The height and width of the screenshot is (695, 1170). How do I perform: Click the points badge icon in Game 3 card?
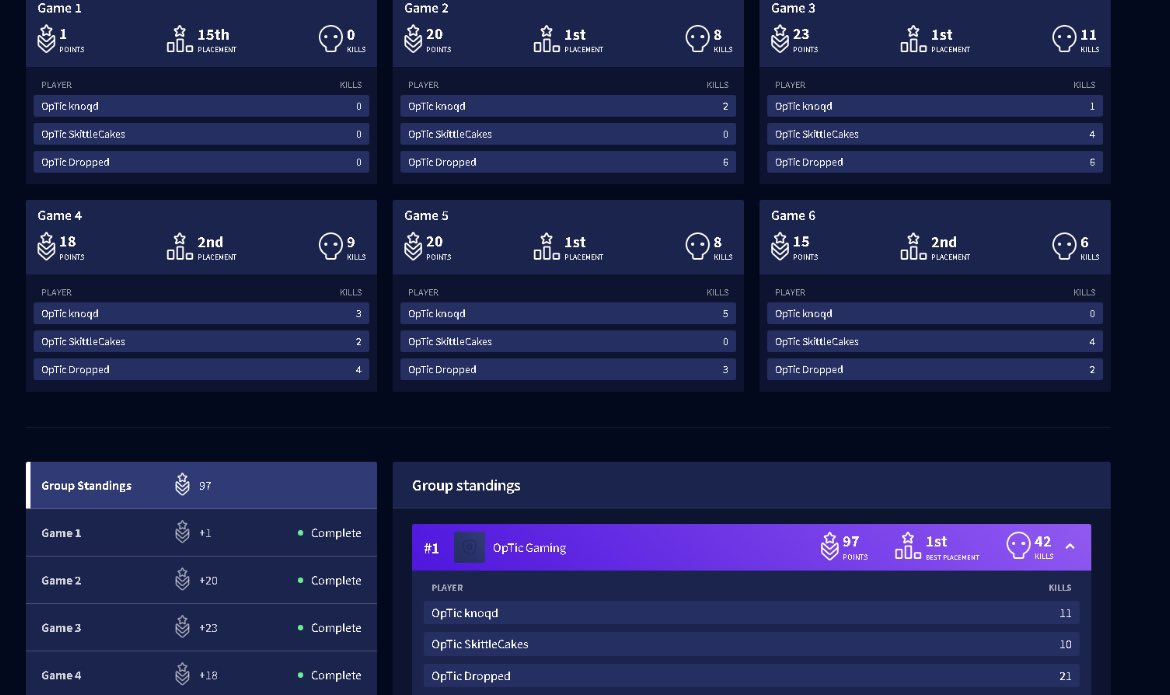[780, 39]
